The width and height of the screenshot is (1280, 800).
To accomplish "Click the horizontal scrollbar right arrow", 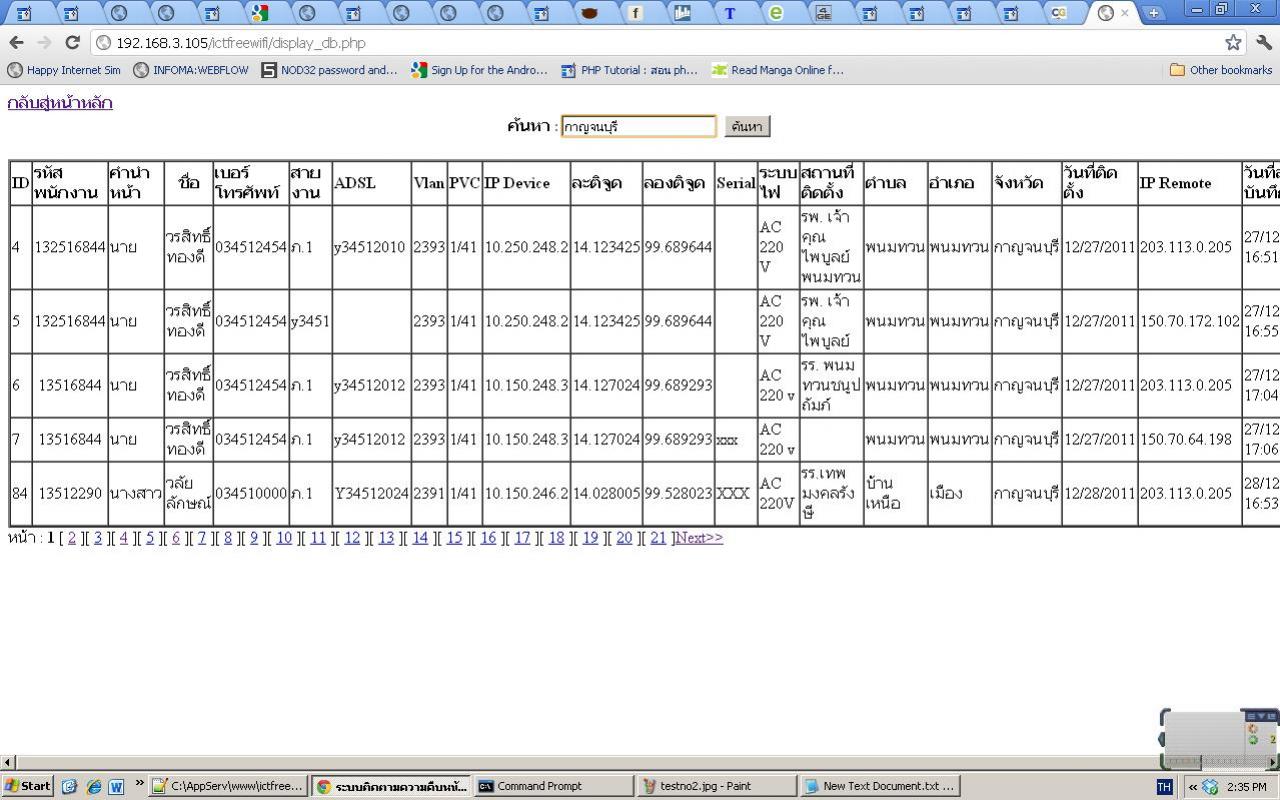I will [x=1272, y=763].
